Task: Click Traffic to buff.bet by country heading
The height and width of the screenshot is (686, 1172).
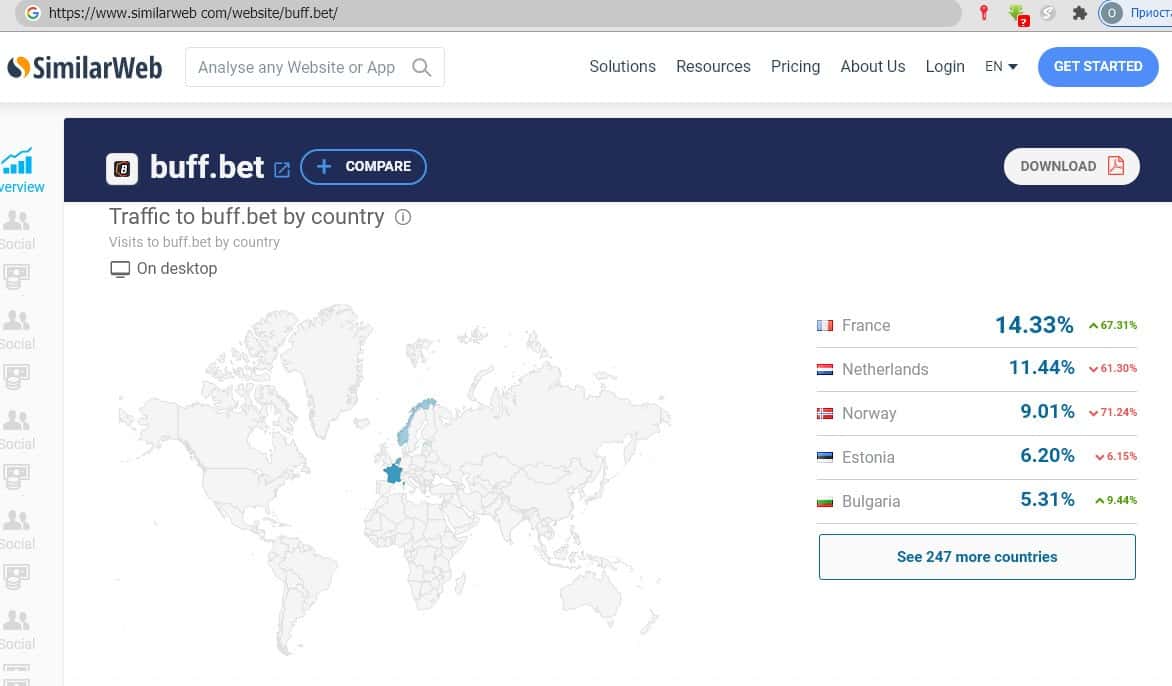Action: coord(247,217)
